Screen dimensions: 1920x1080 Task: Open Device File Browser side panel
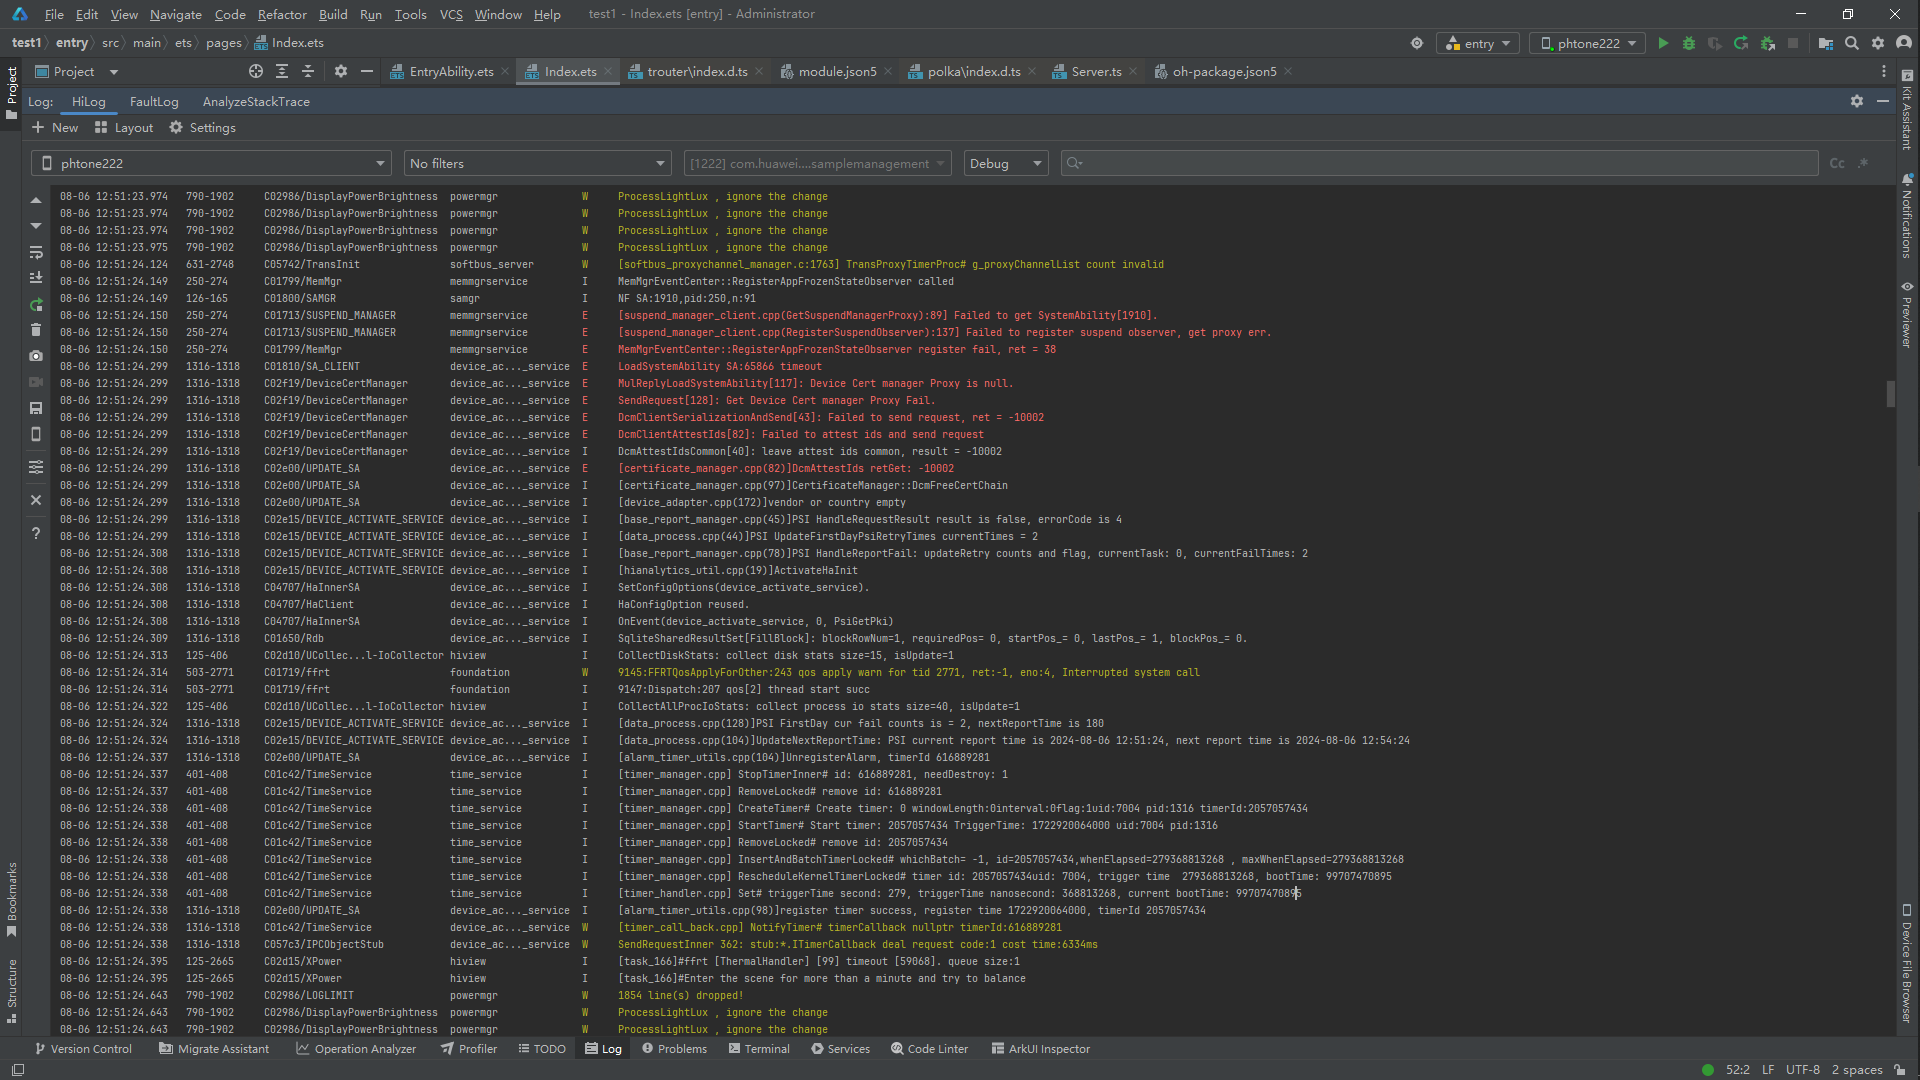1907,964
